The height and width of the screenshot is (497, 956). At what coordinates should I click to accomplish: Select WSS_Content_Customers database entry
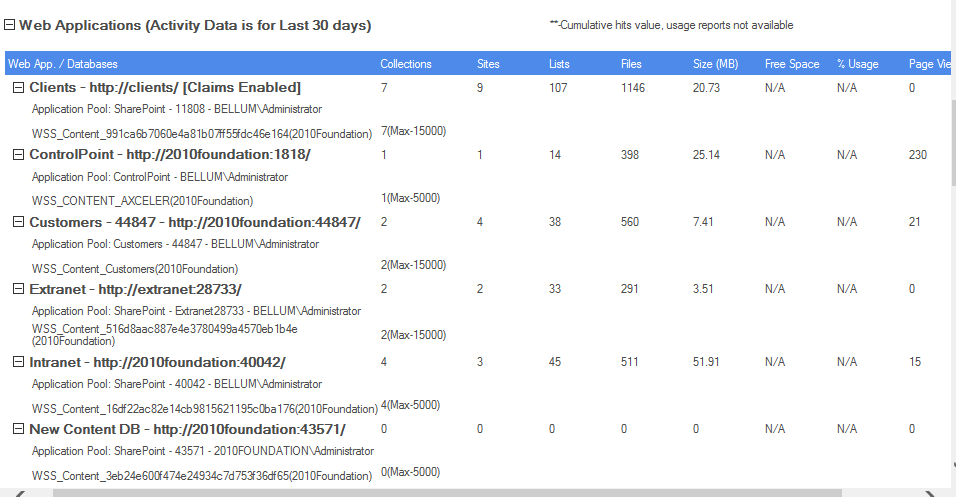pyautogui.click(x=135, y=268)
